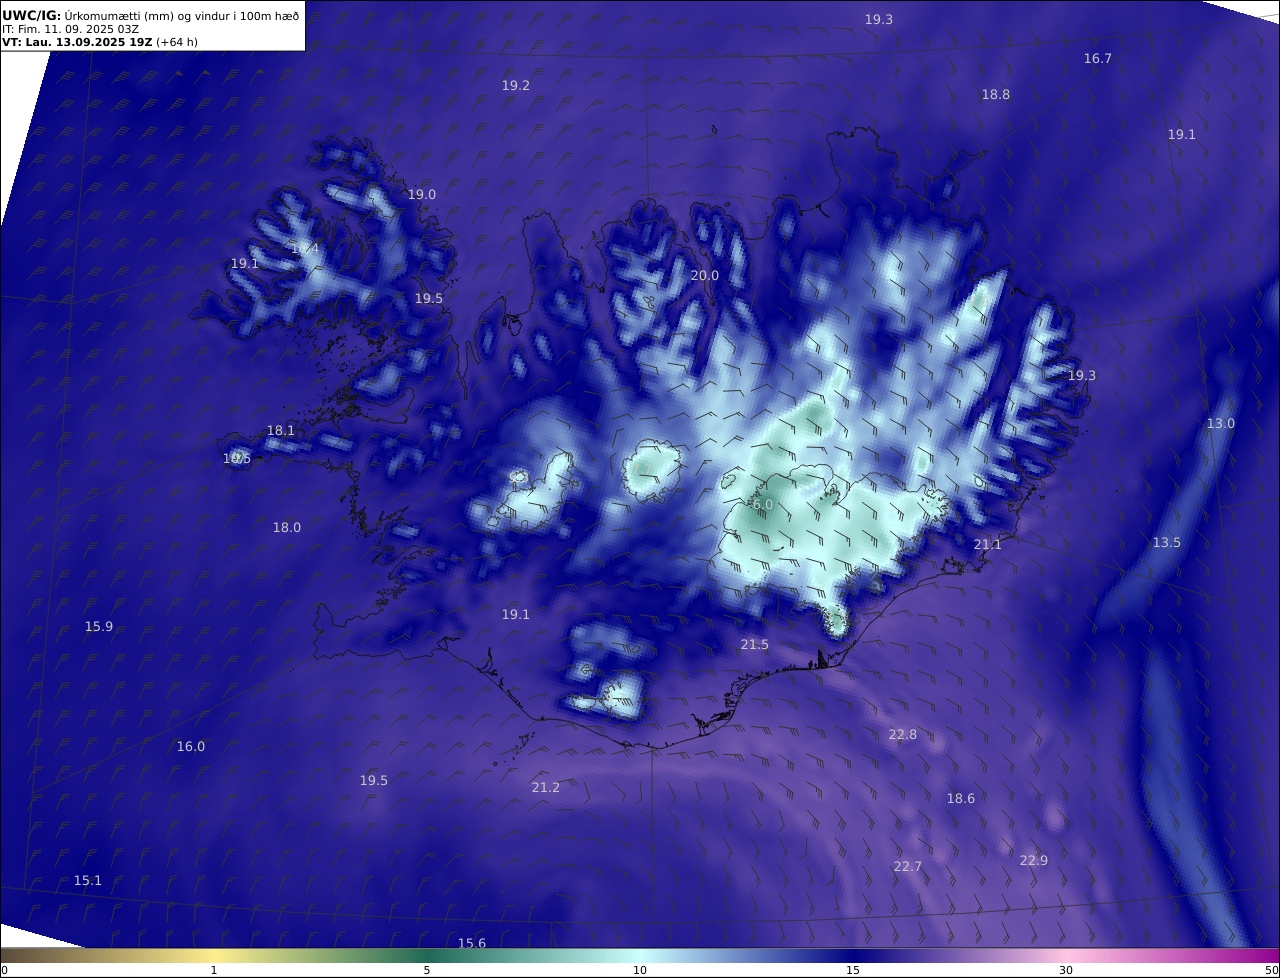Click the 6.0 value on the glacier
Screen dimensions: 1280x978
[763, 506]
